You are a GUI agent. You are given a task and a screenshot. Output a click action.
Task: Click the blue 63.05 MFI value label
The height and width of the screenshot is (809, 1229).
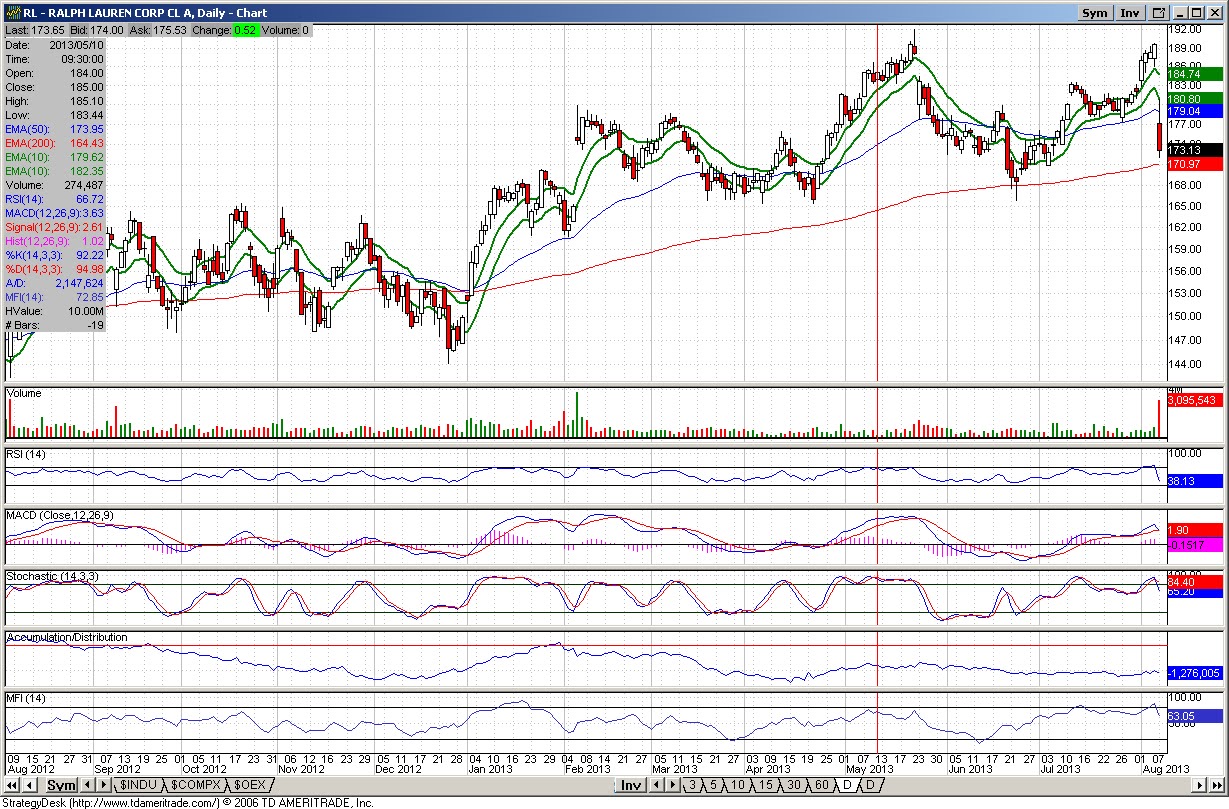[x=1195, y=716]
